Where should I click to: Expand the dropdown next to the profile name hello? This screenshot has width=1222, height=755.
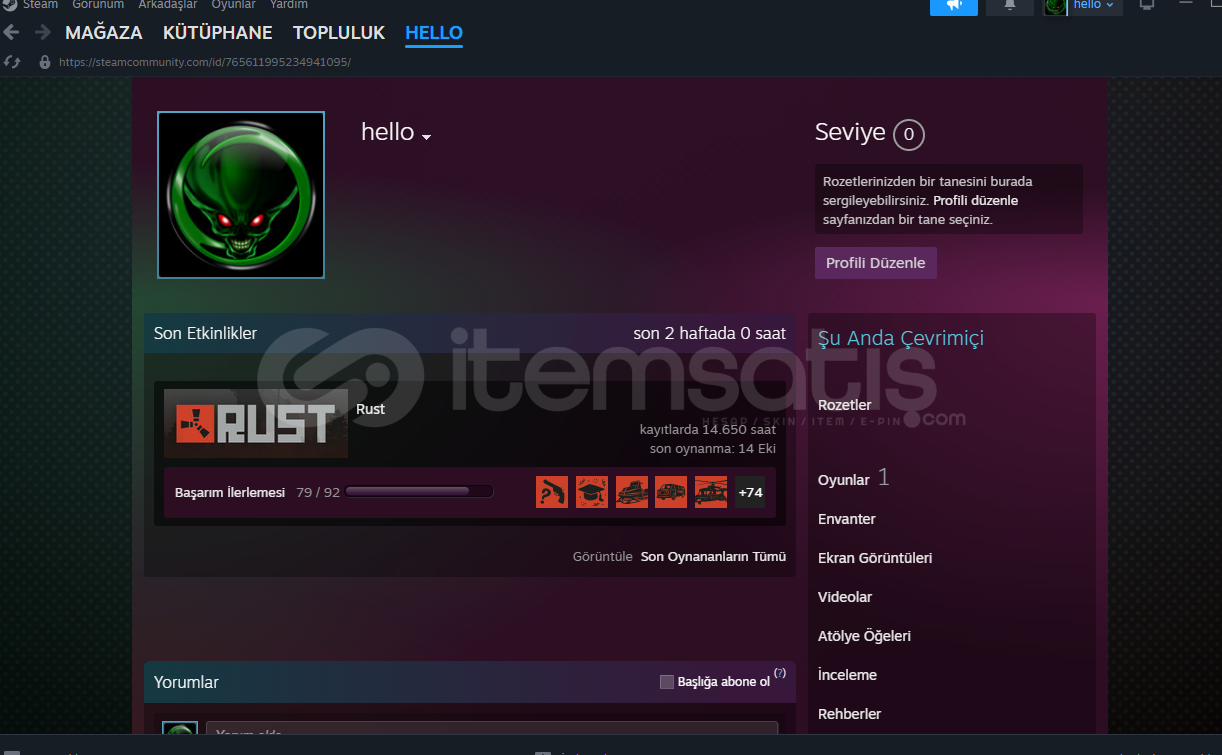click(x=428, y=135)
